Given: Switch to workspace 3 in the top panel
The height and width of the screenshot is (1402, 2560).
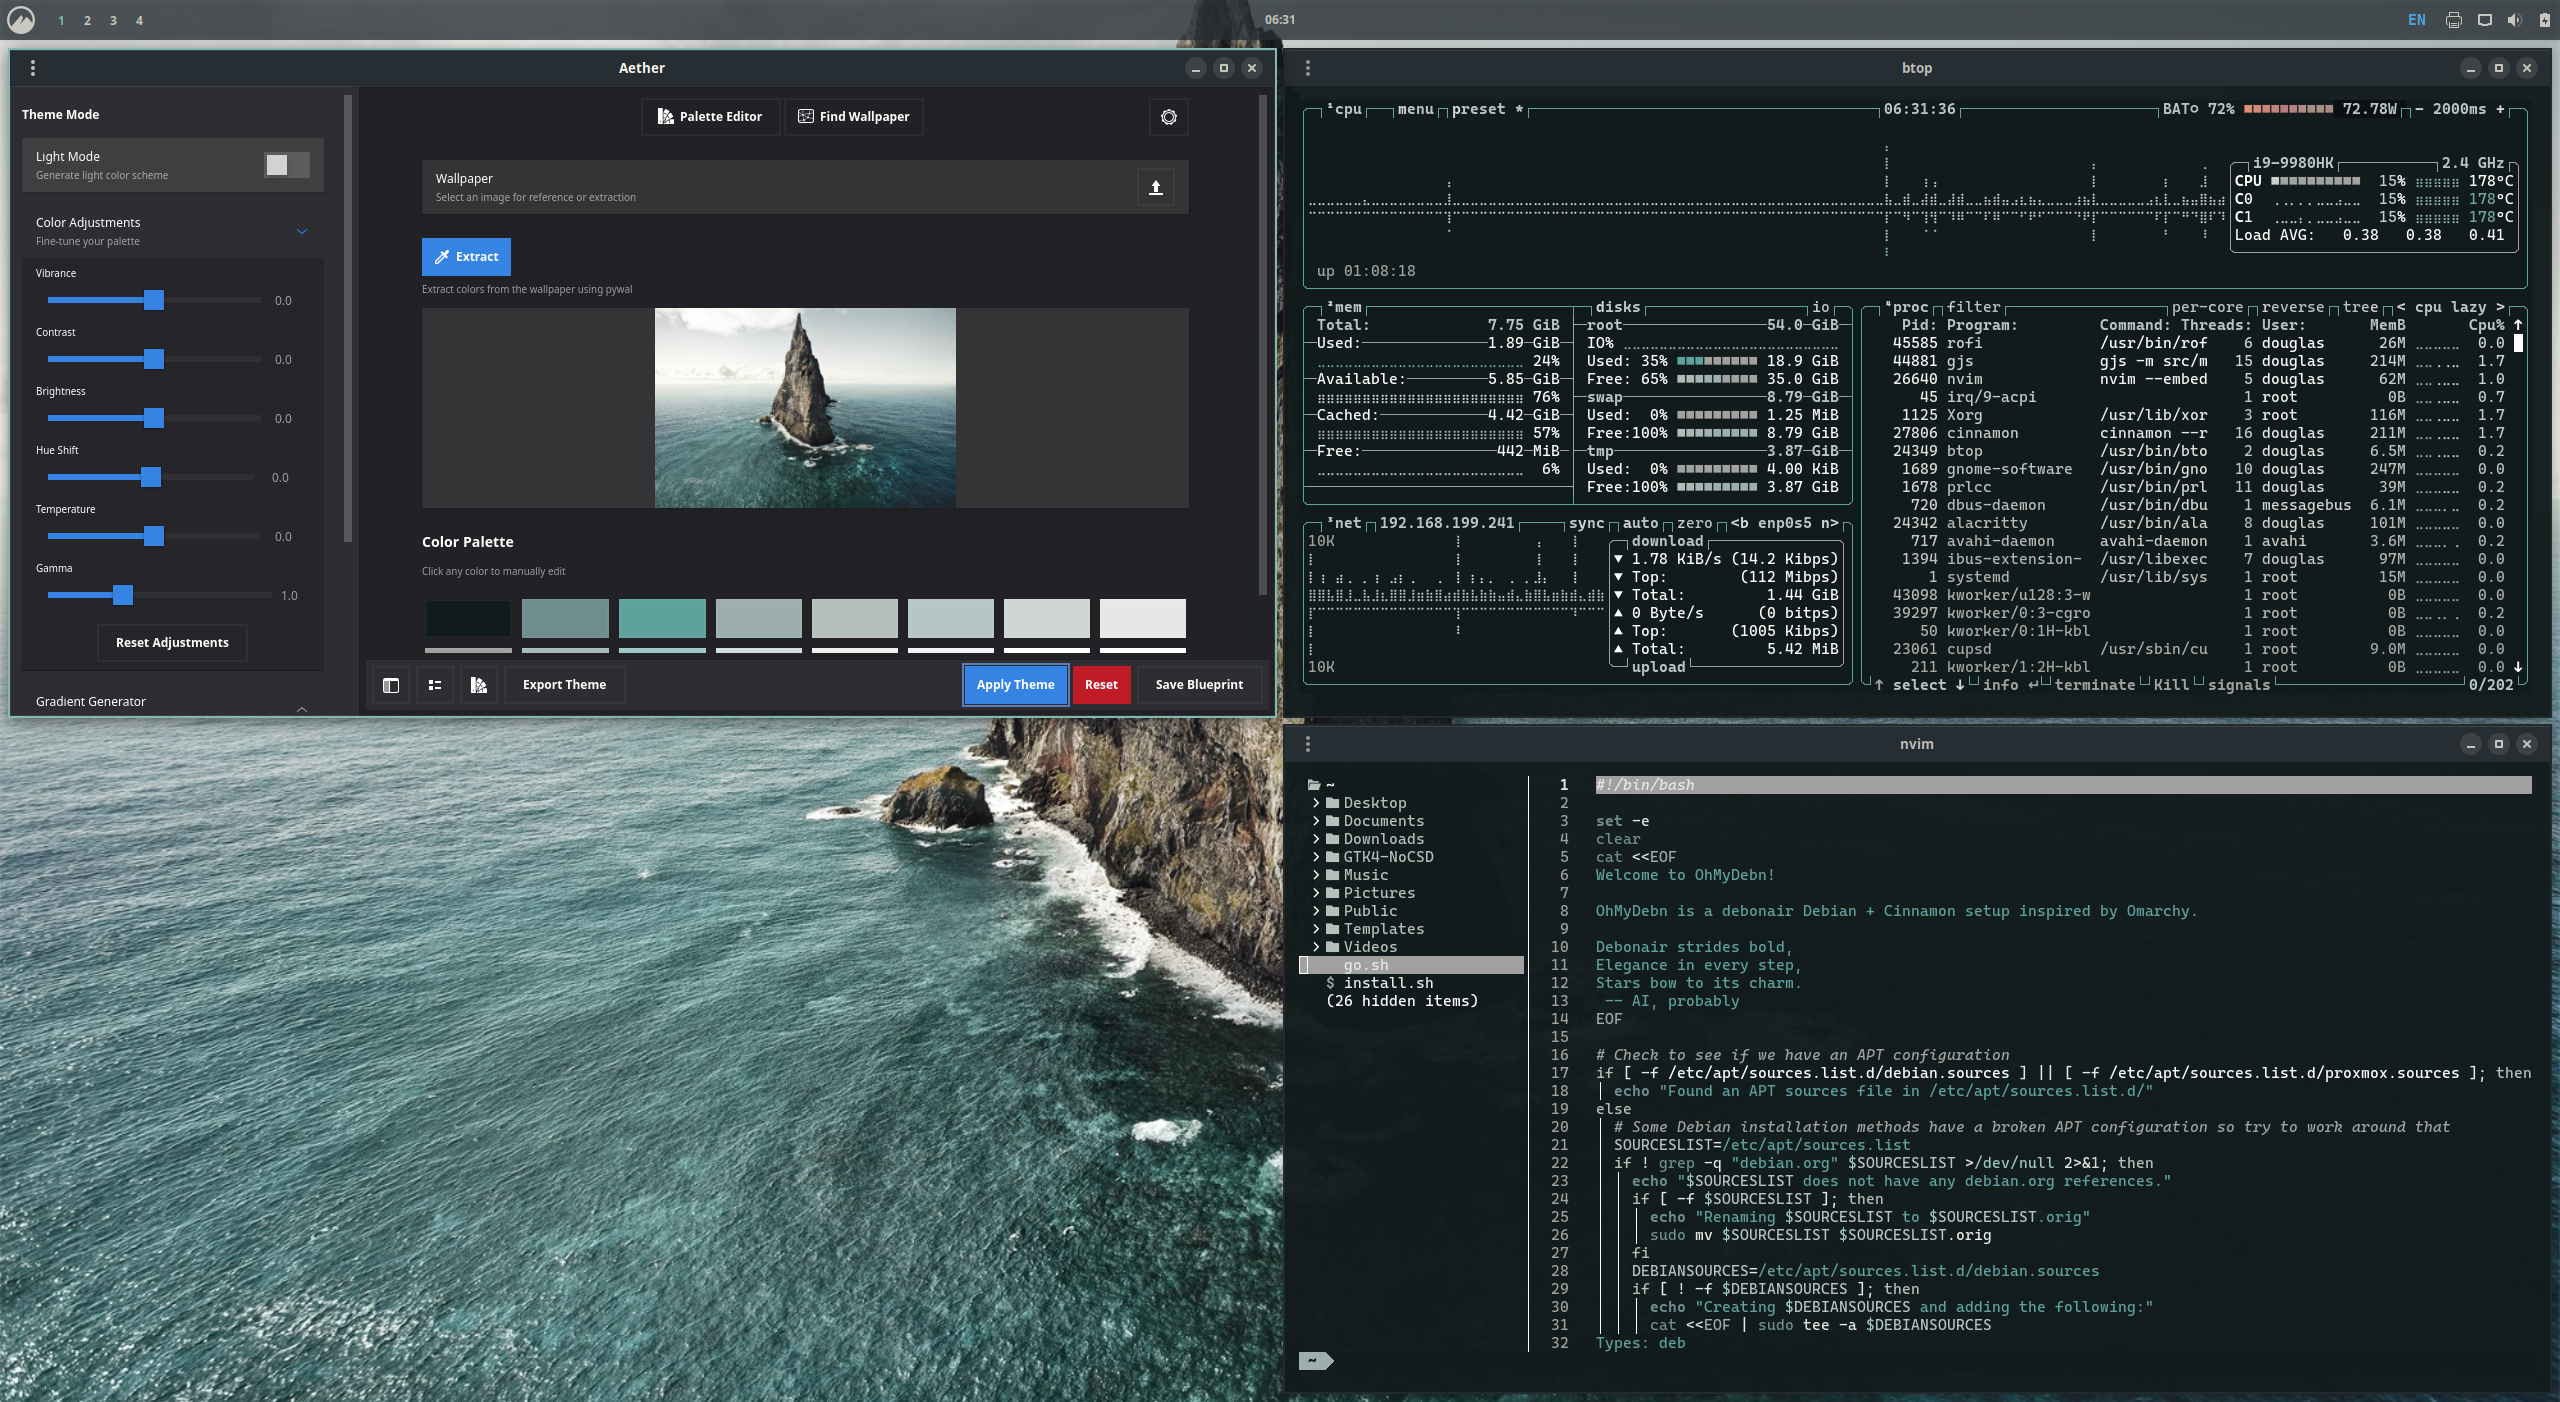Looking at the screenshot, I should pos(113,21).
